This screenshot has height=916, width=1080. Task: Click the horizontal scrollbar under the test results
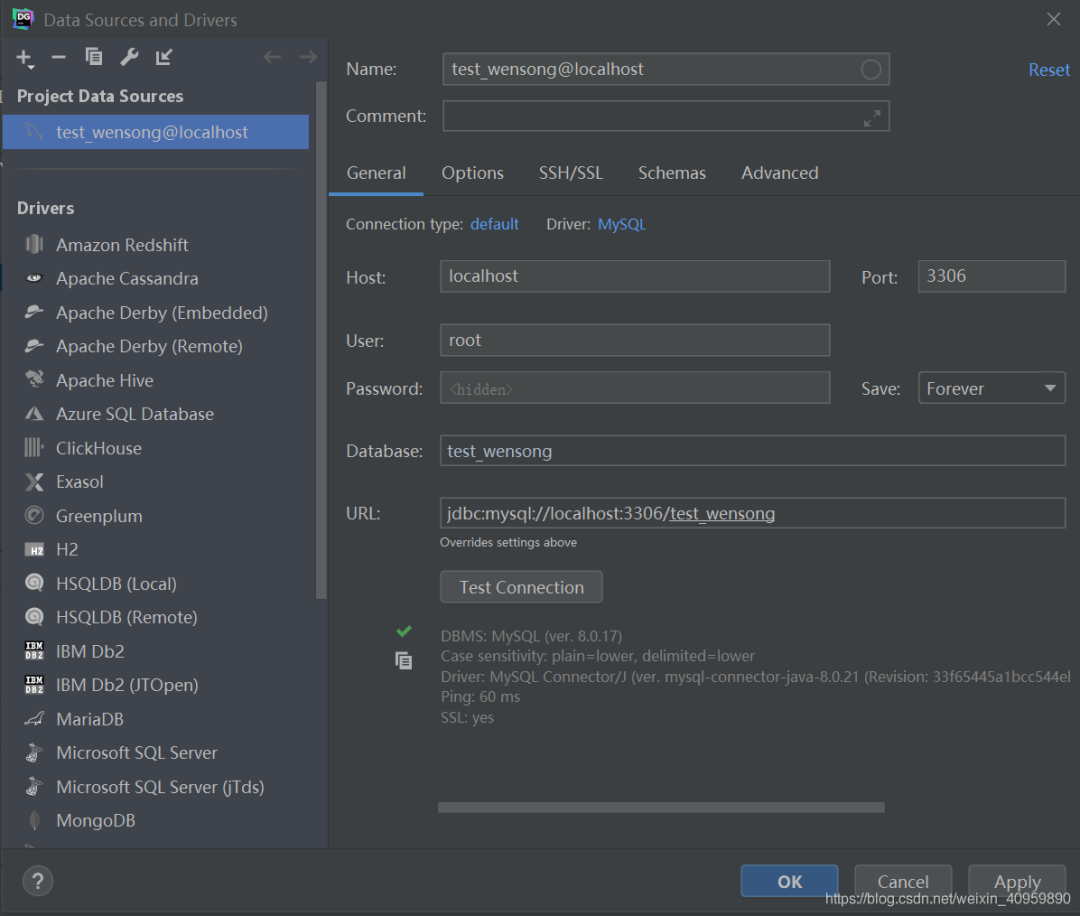click(660, 807)
